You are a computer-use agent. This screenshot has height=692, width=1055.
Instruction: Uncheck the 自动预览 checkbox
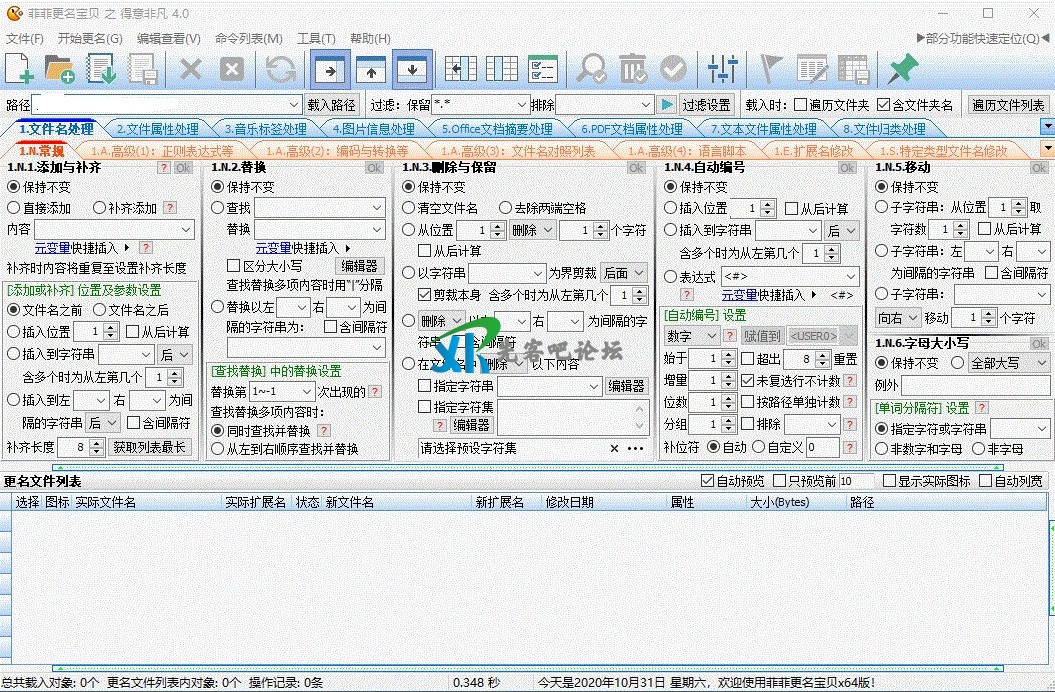pyautogui.click(x=708, y=481)
